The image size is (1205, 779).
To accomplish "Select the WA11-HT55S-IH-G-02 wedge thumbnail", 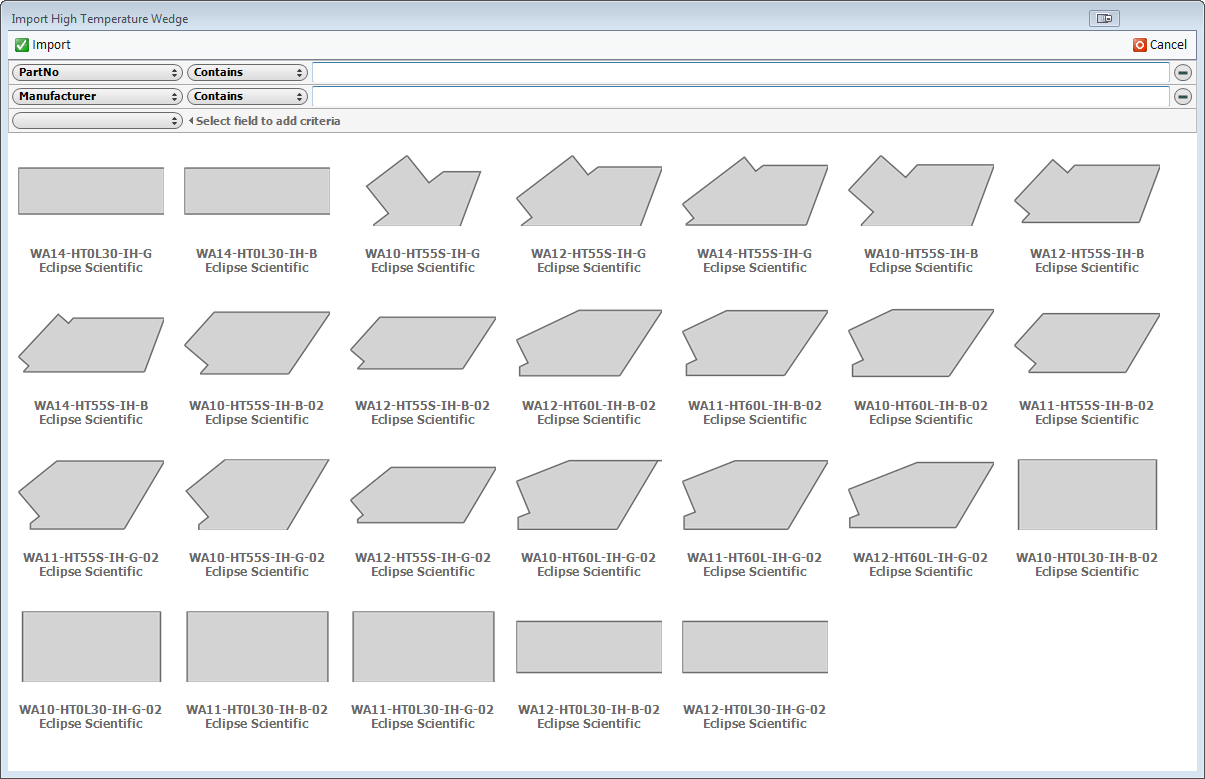I will (91, 494).
